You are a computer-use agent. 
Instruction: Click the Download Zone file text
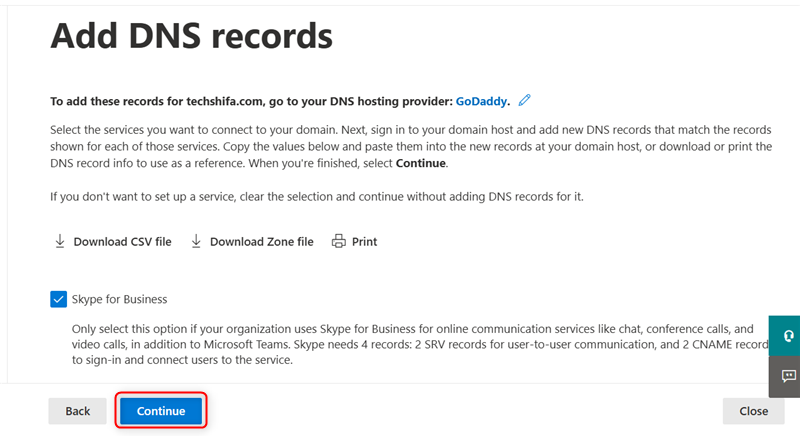tap(261, 242)
